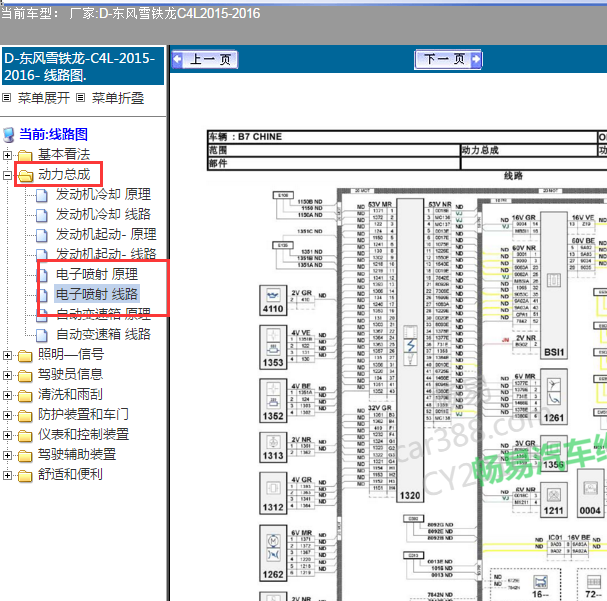The width and height of the screenshot is (607, 601).
Task: Click the D-东风雪铁龙-C4L-2015-2016- 线路图 title
Action: [83, 66]
